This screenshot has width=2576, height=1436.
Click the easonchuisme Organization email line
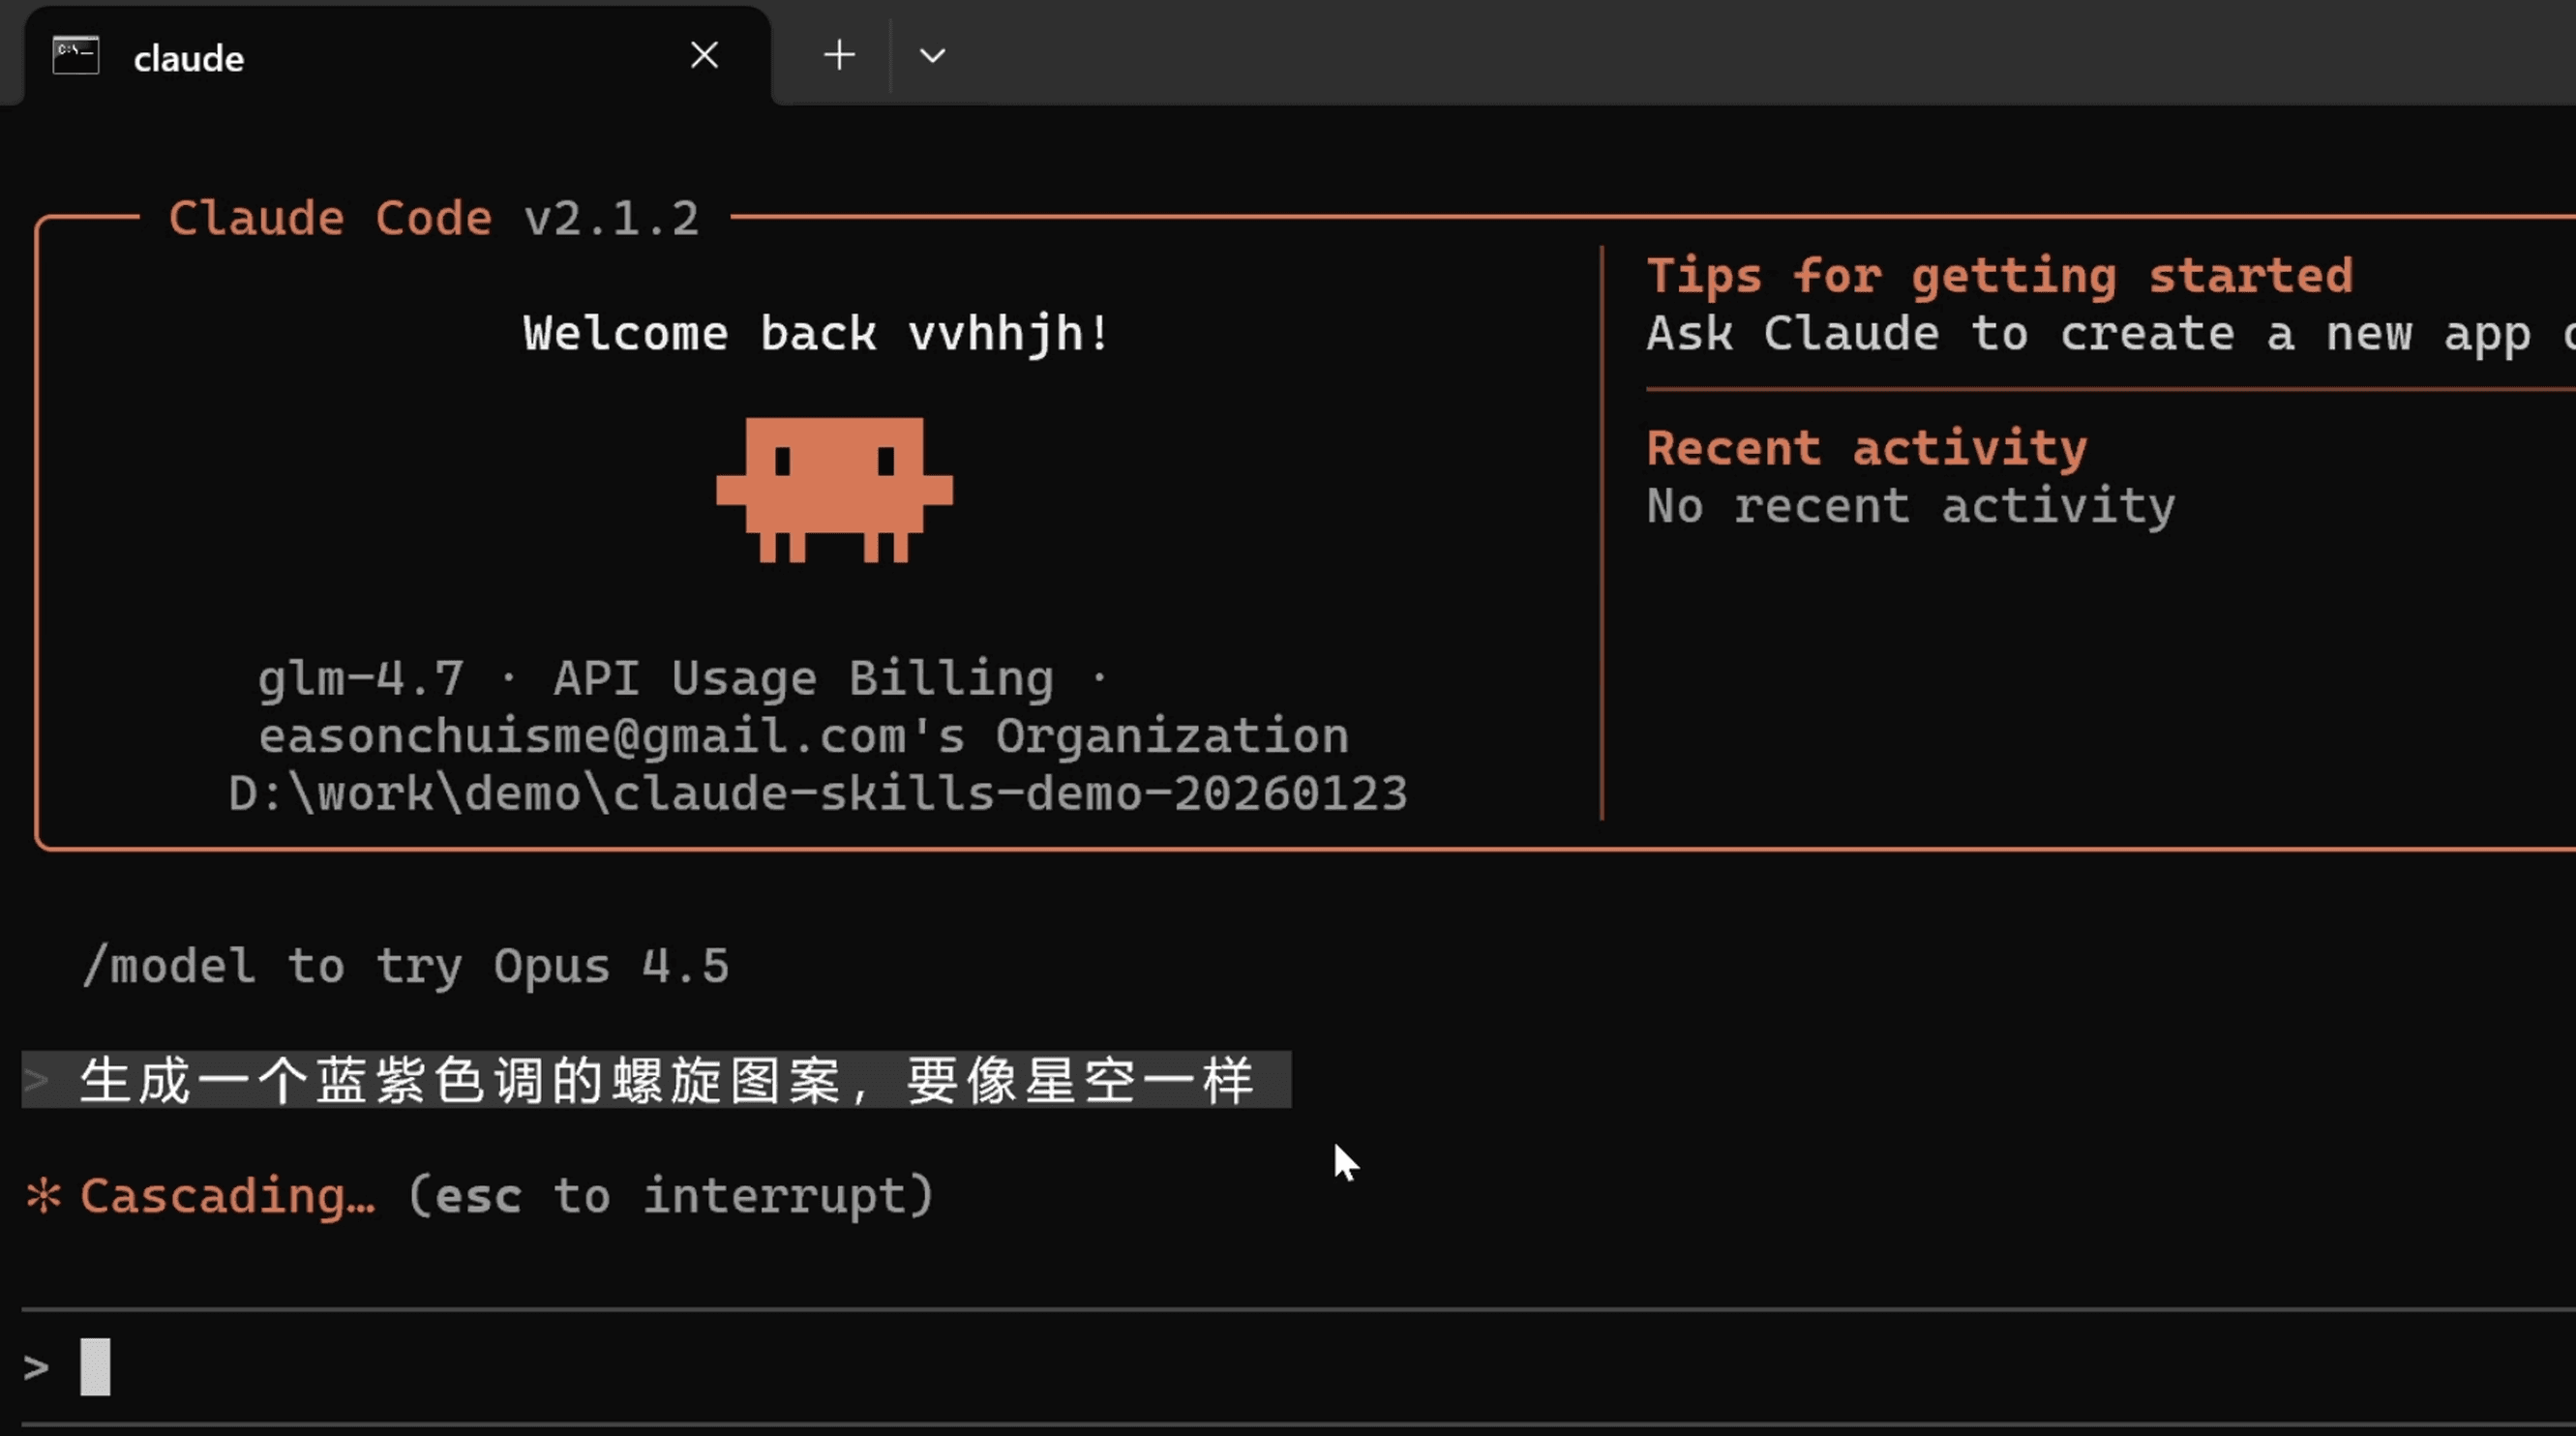803,737
